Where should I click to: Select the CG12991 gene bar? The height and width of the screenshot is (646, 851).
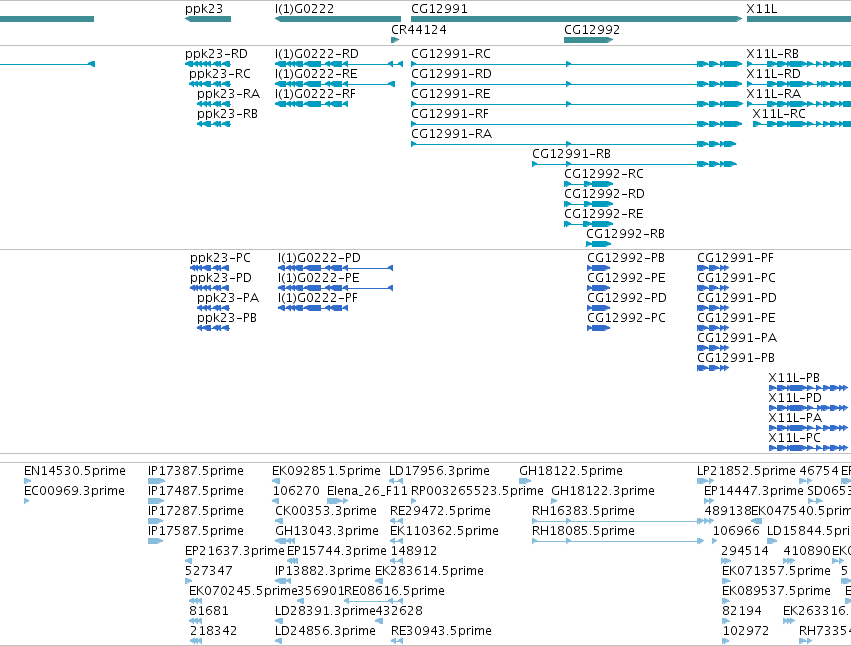576,19
